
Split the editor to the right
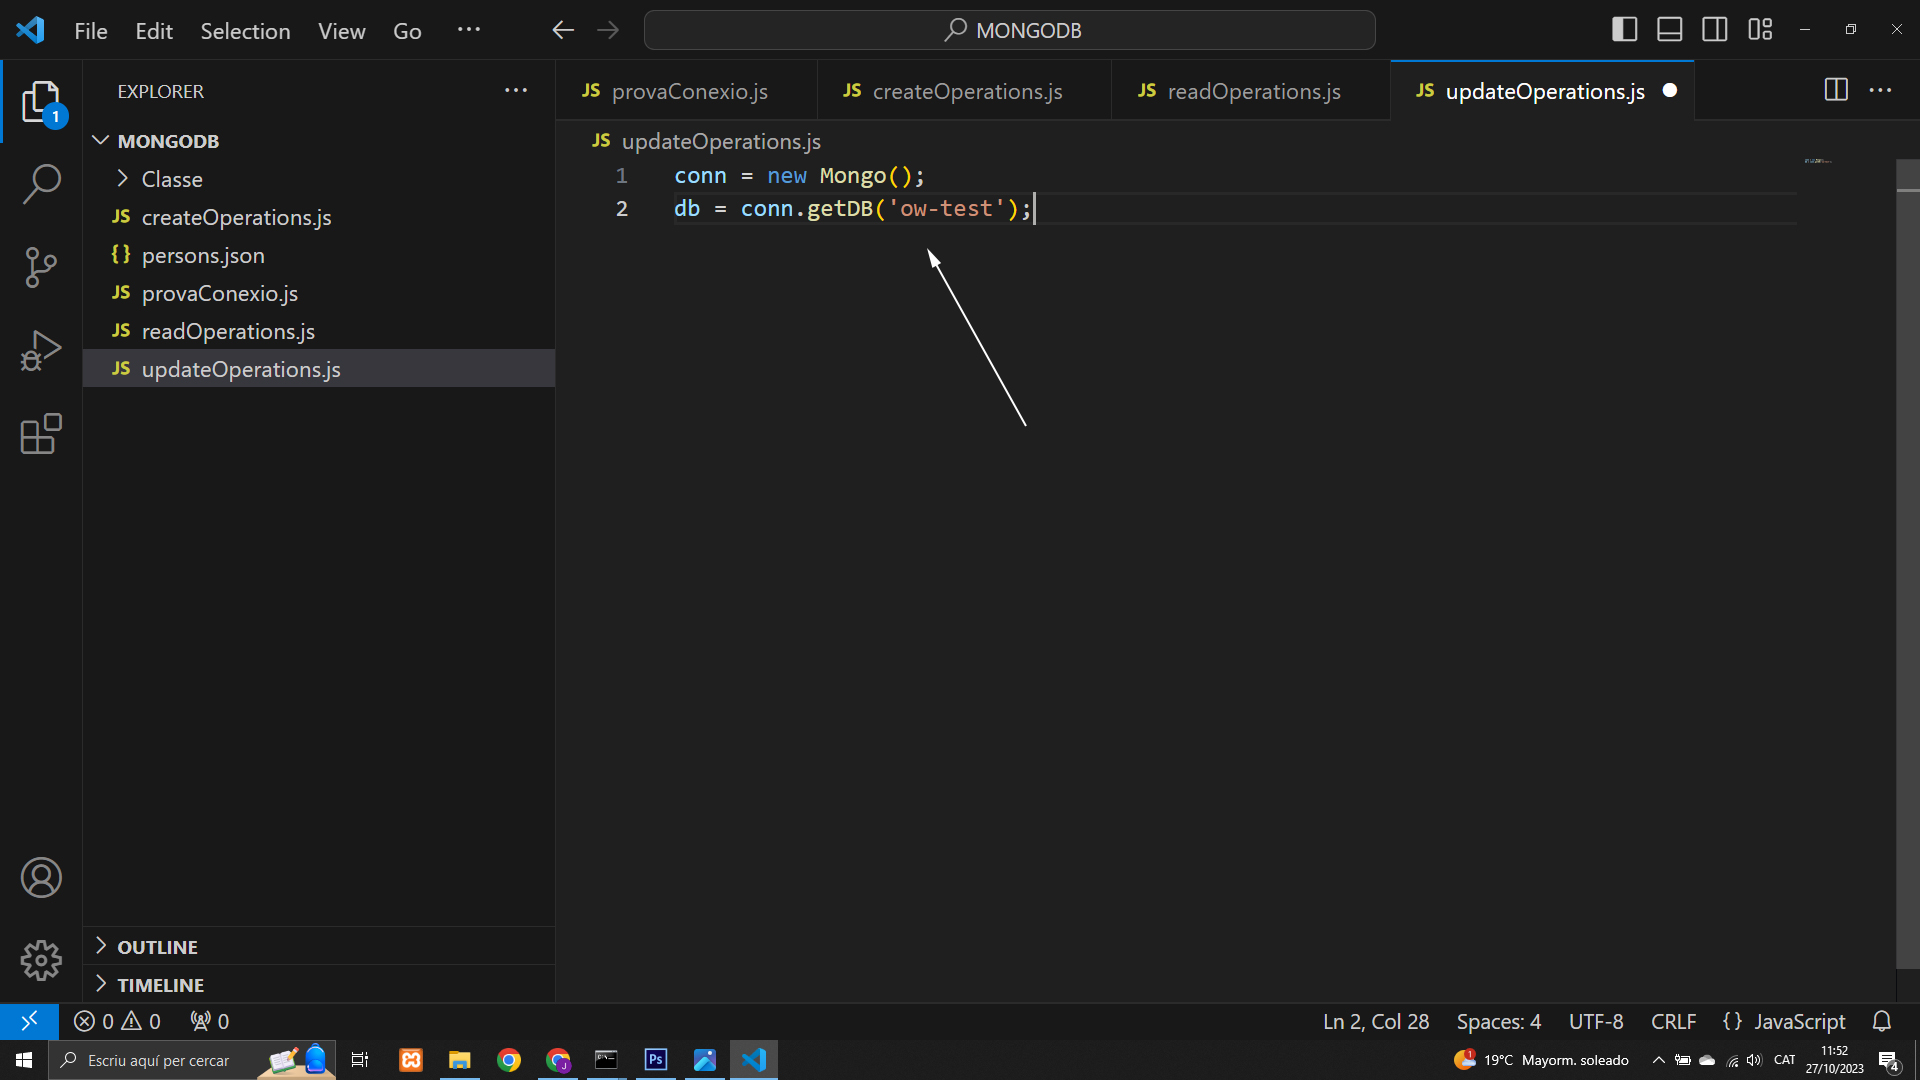pos(1836,90)
